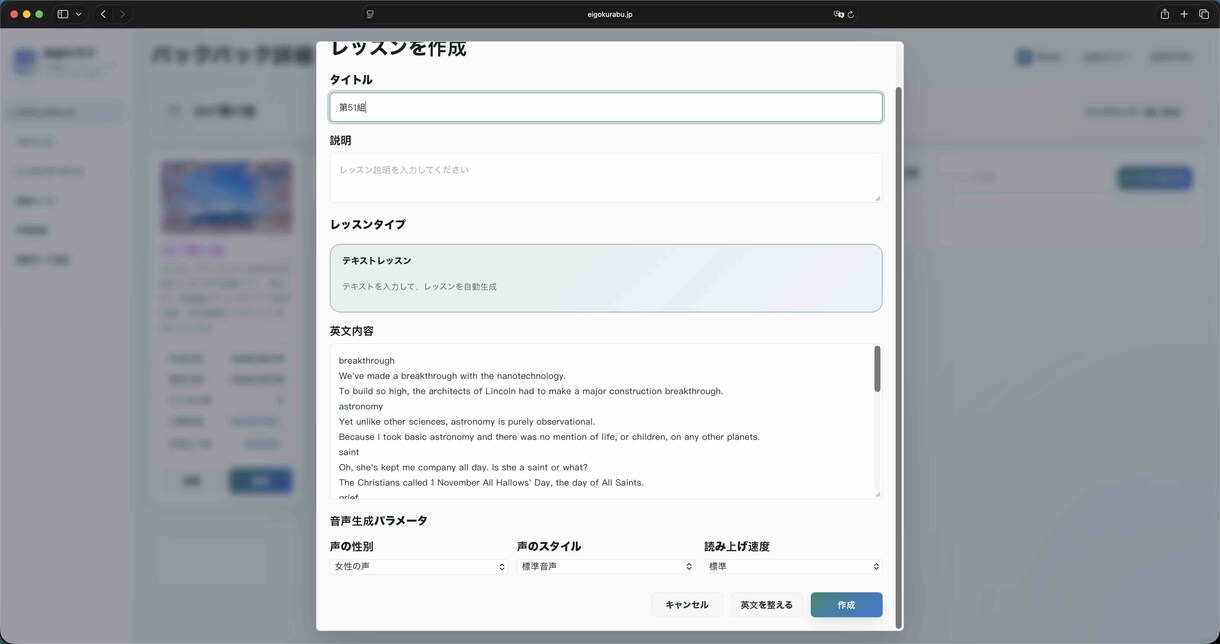Viewport: 1220px width, 644px height.
Task: Click the 'All Hallows' Day' sentence line
Action: click(x=491, y=483)
